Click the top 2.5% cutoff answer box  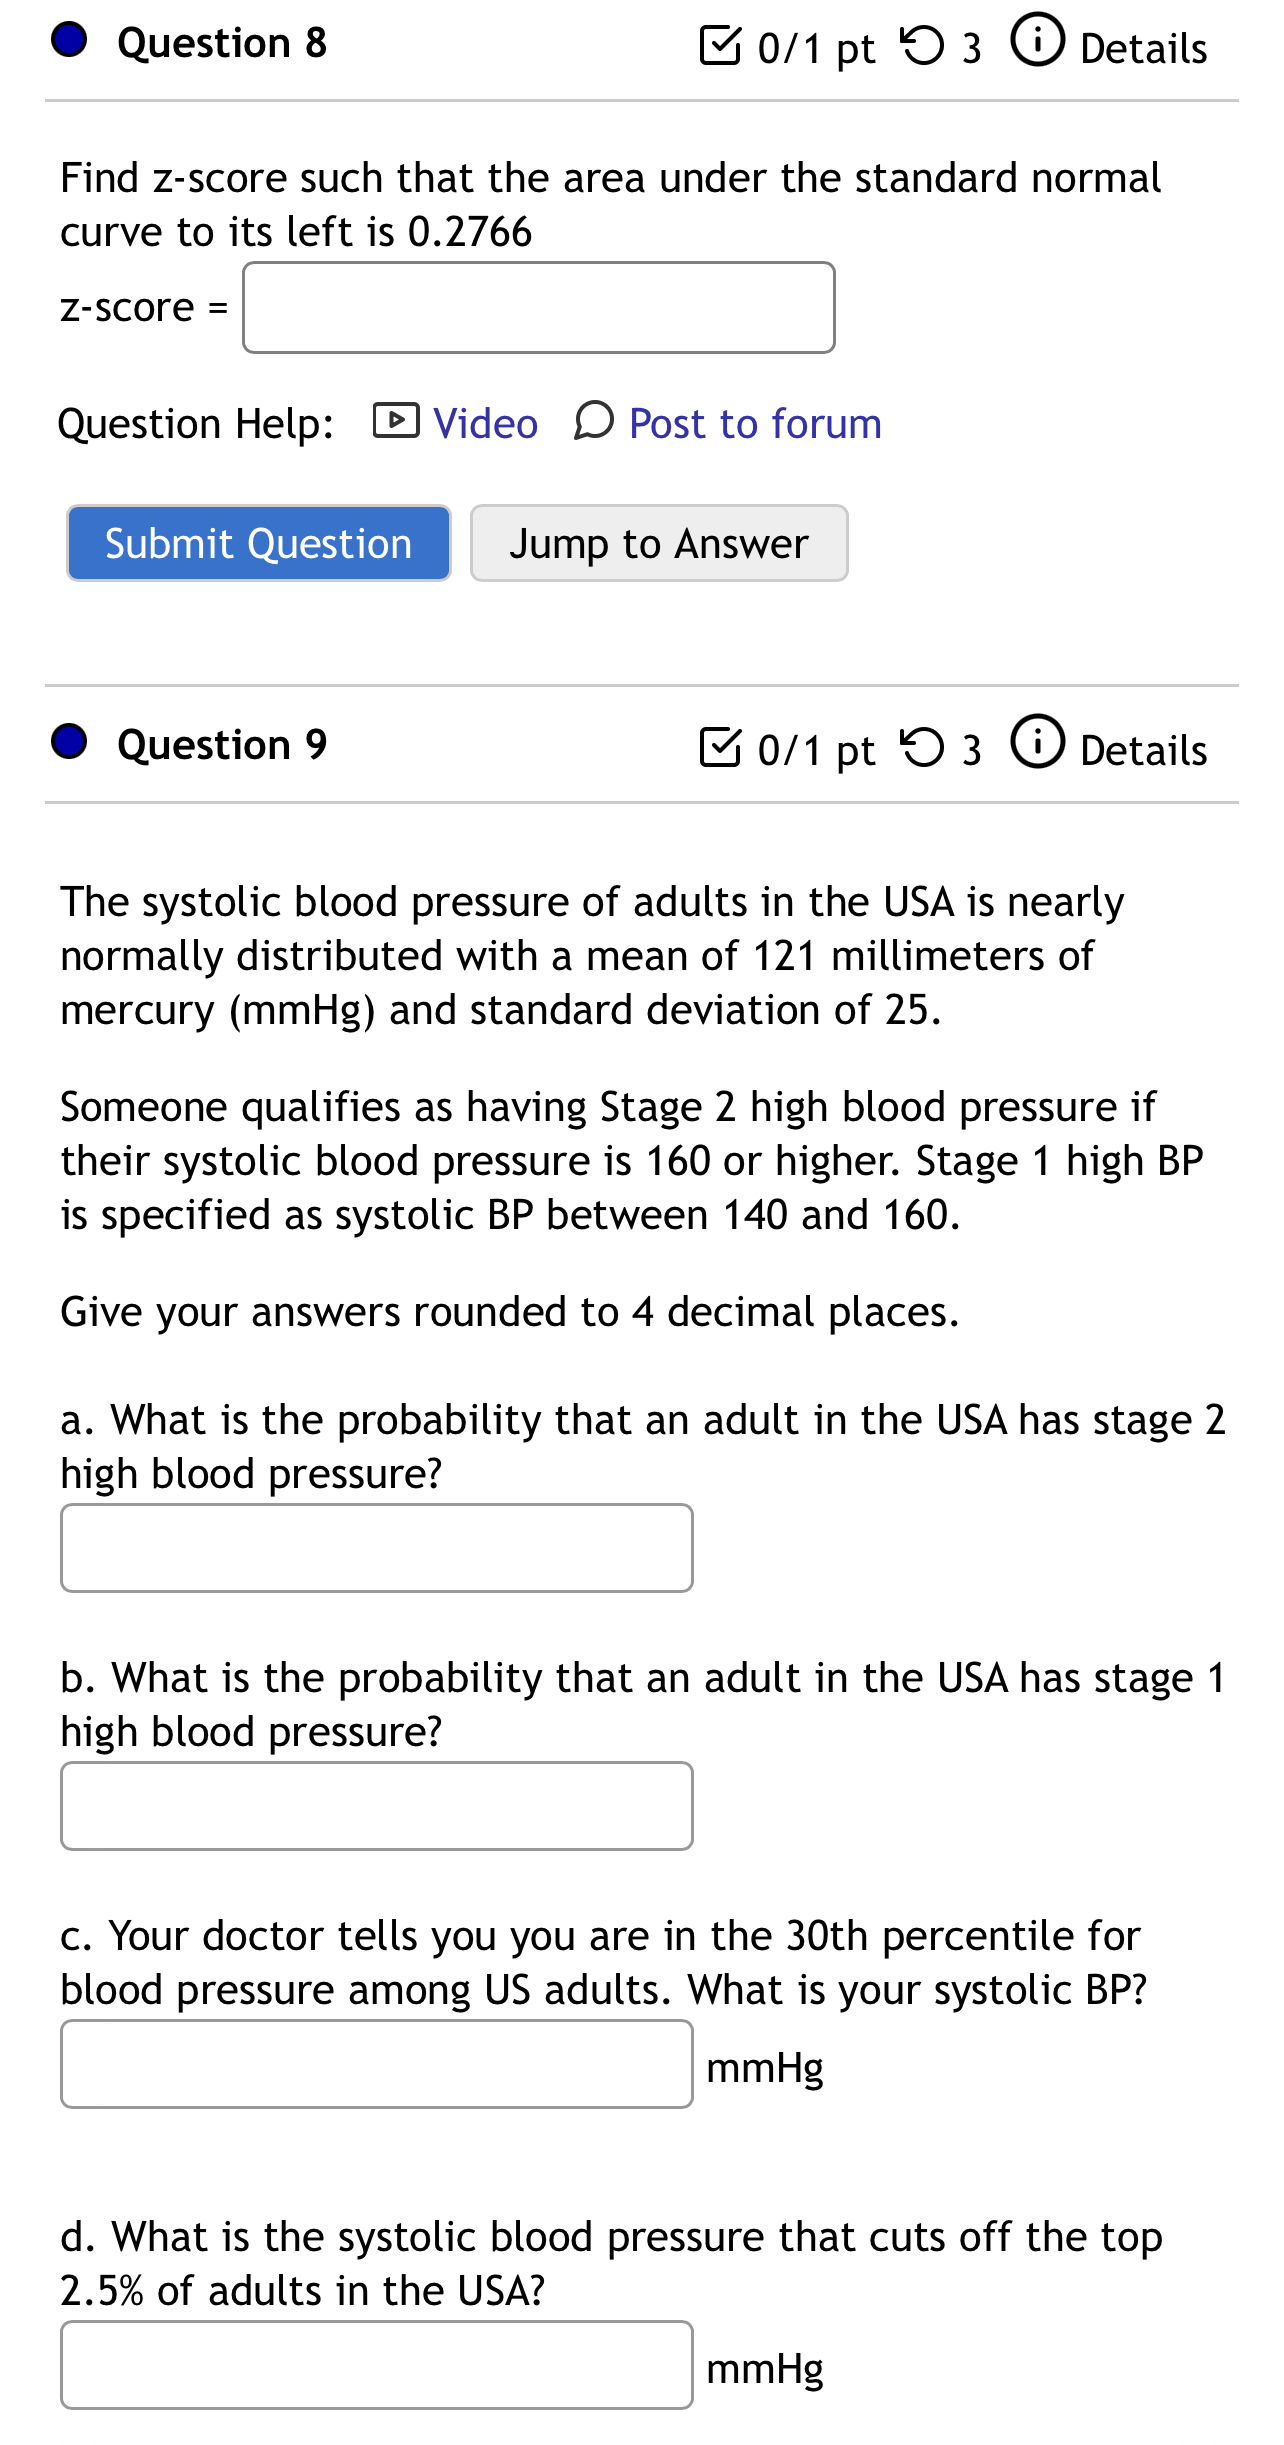[376, 2365]
